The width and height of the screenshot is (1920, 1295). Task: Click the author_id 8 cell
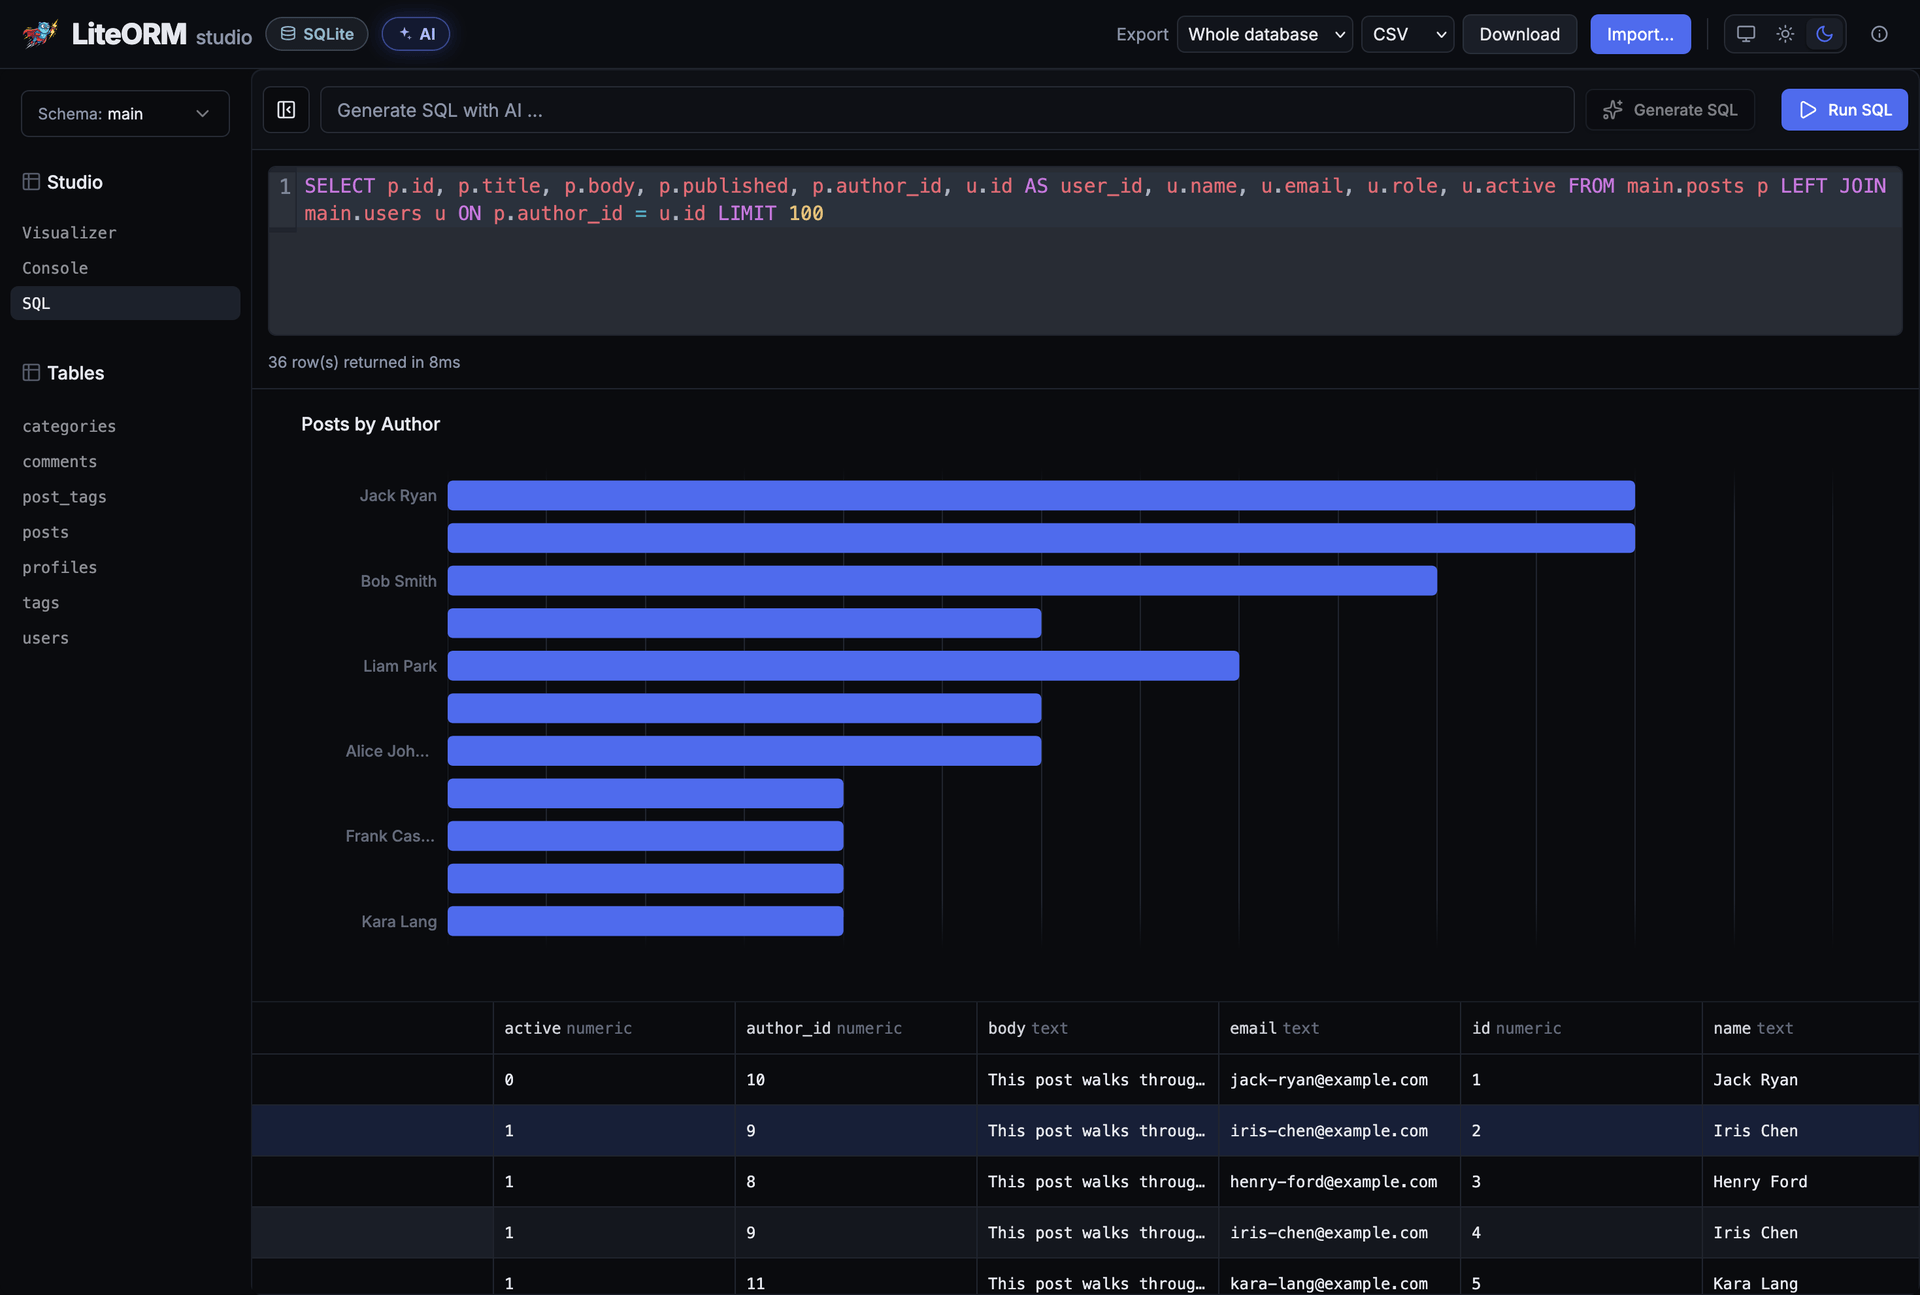pyautogui.click(x=855, y=1182)
